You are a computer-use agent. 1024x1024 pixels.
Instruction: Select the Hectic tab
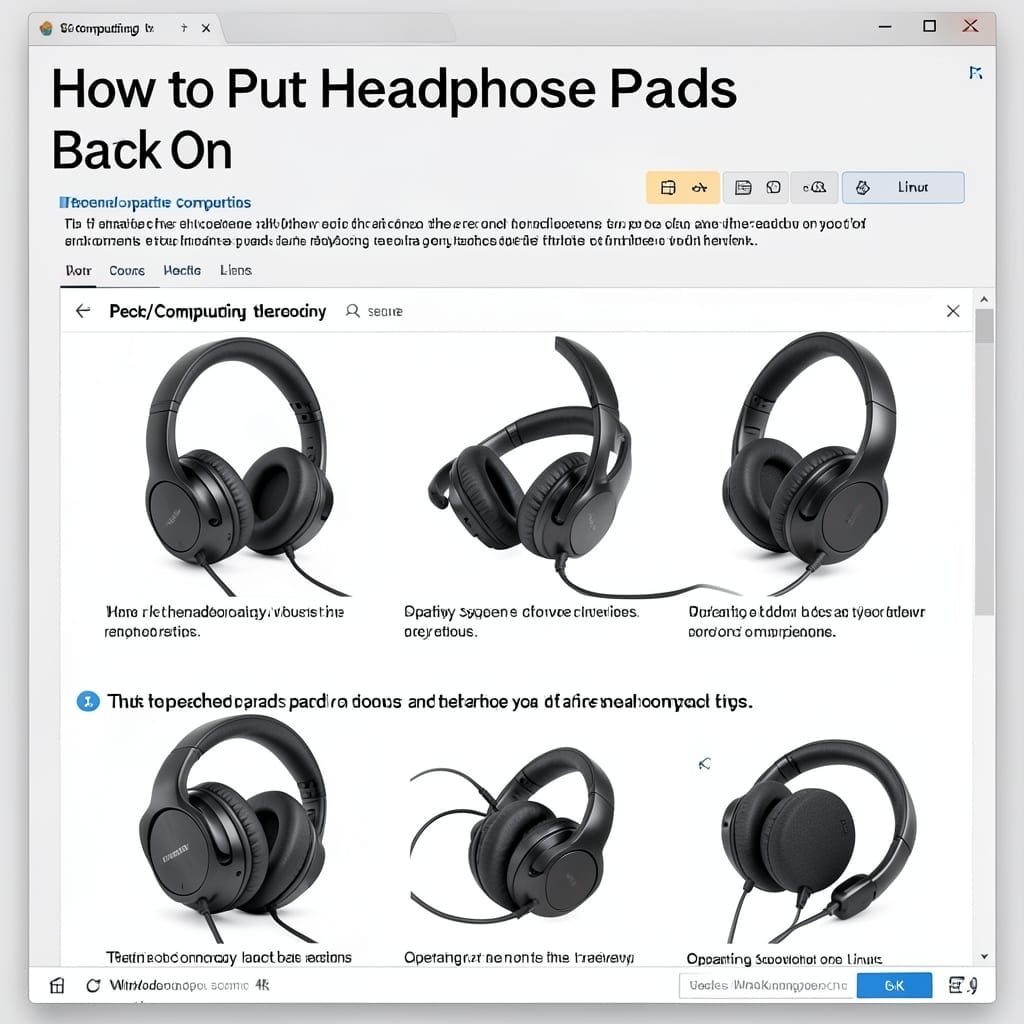click(182, 270)
